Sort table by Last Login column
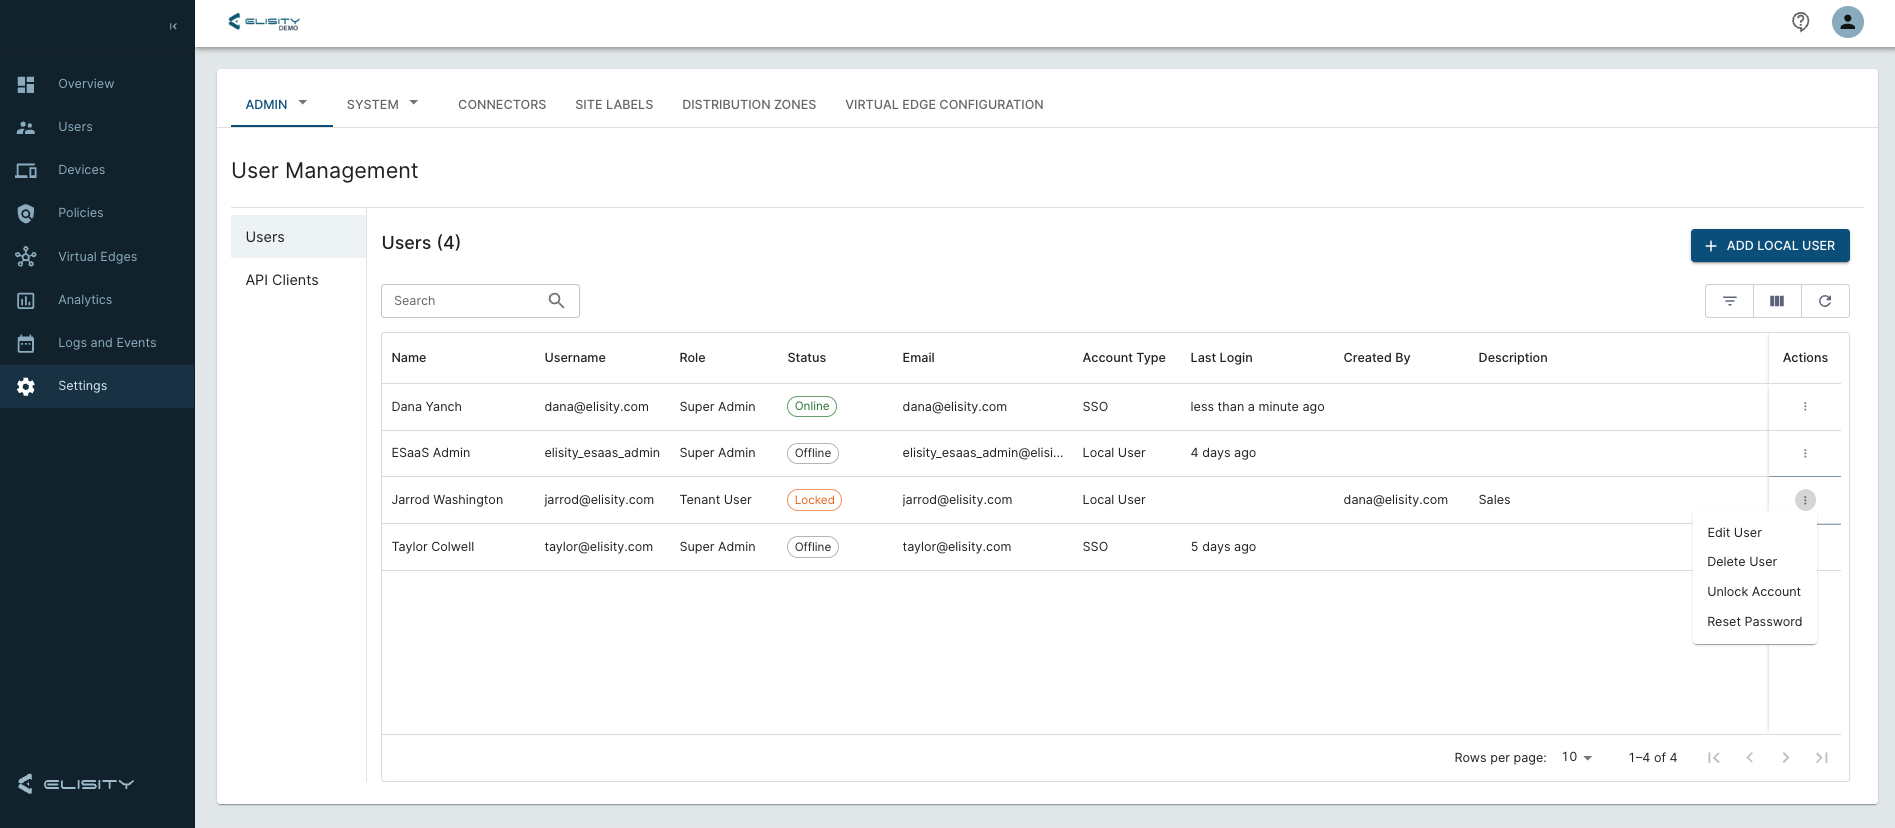 tap(1221, 358)
